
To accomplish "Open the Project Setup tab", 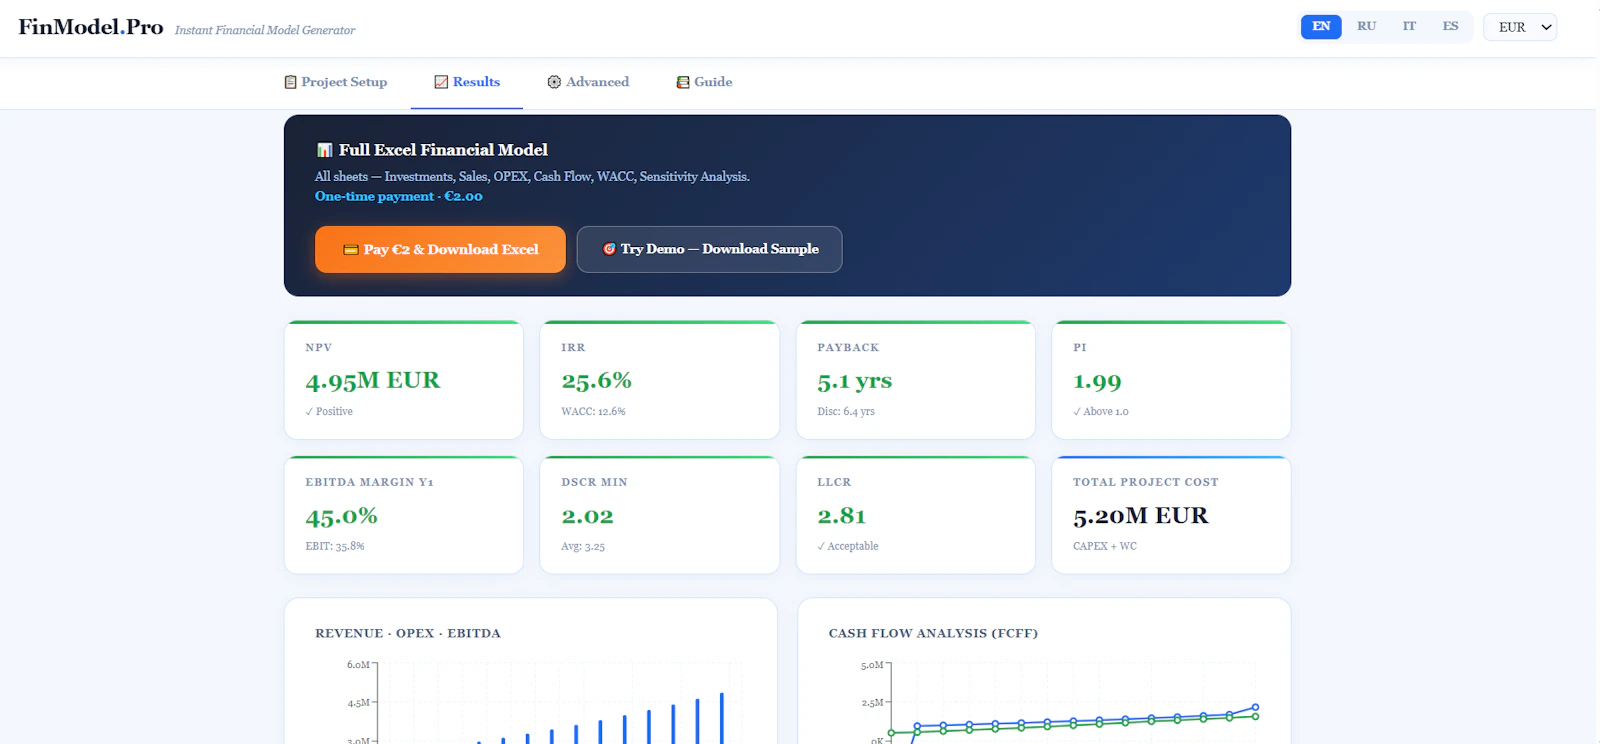I will pos(336,82).
